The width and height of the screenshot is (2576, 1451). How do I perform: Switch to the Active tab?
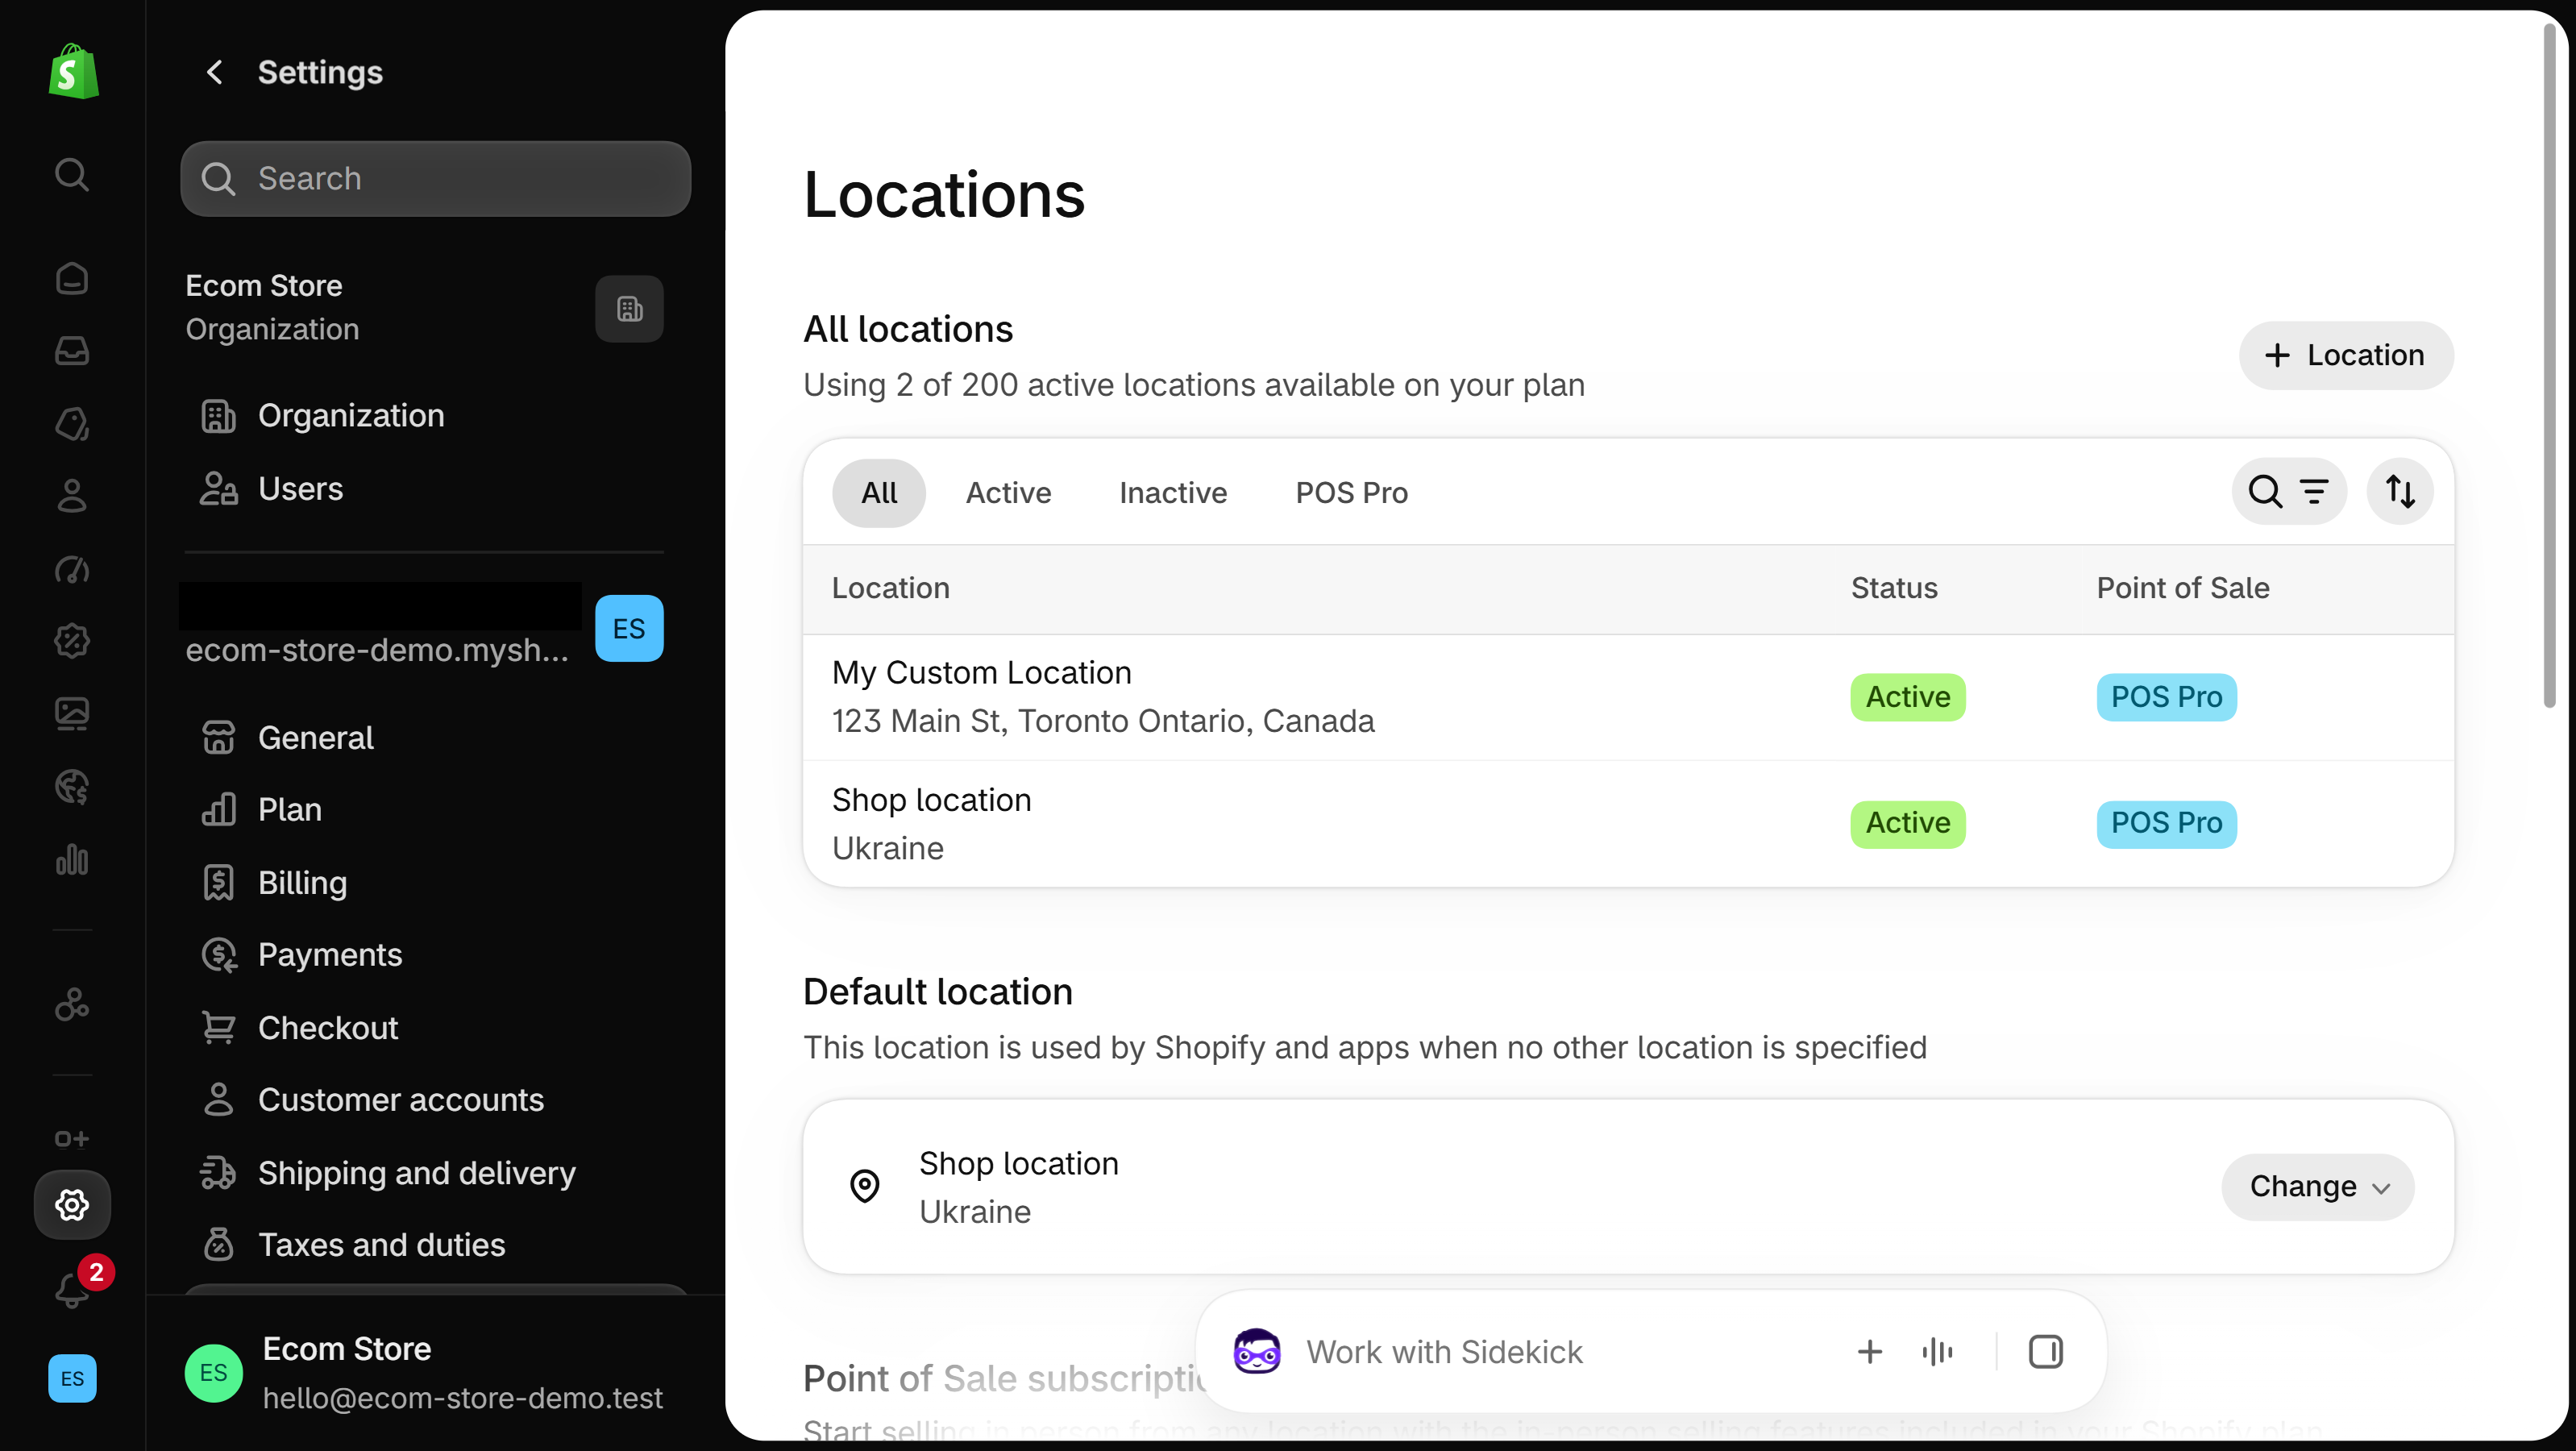tap(1008, 493)
